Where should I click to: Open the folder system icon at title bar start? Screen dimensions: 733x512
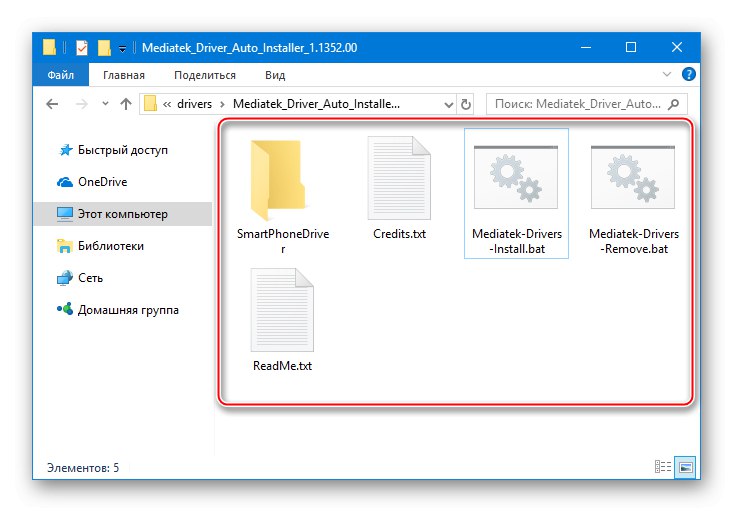coord(49,48)
